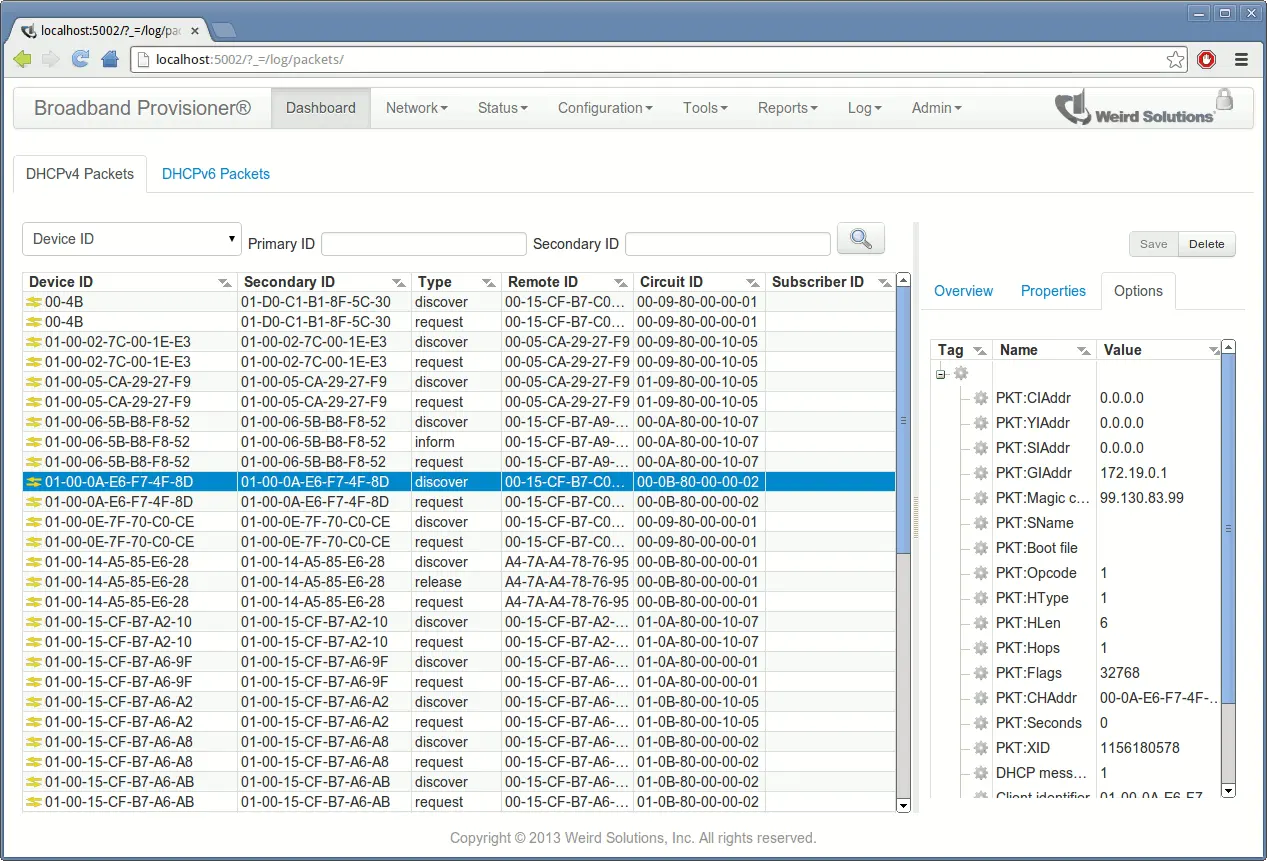Click the Delete button
Screen dimensions: 1267x861
point(1206,243)
